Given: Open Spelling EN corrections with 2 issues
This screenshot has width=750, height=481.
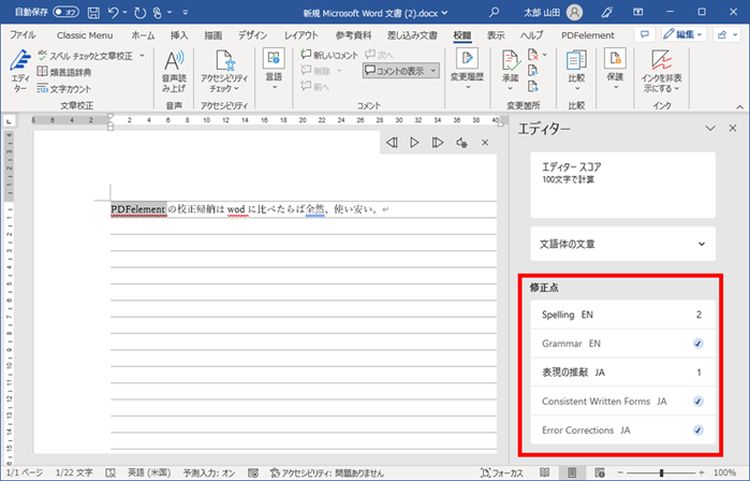Looking at the screenshot, I should coord(623,315).
